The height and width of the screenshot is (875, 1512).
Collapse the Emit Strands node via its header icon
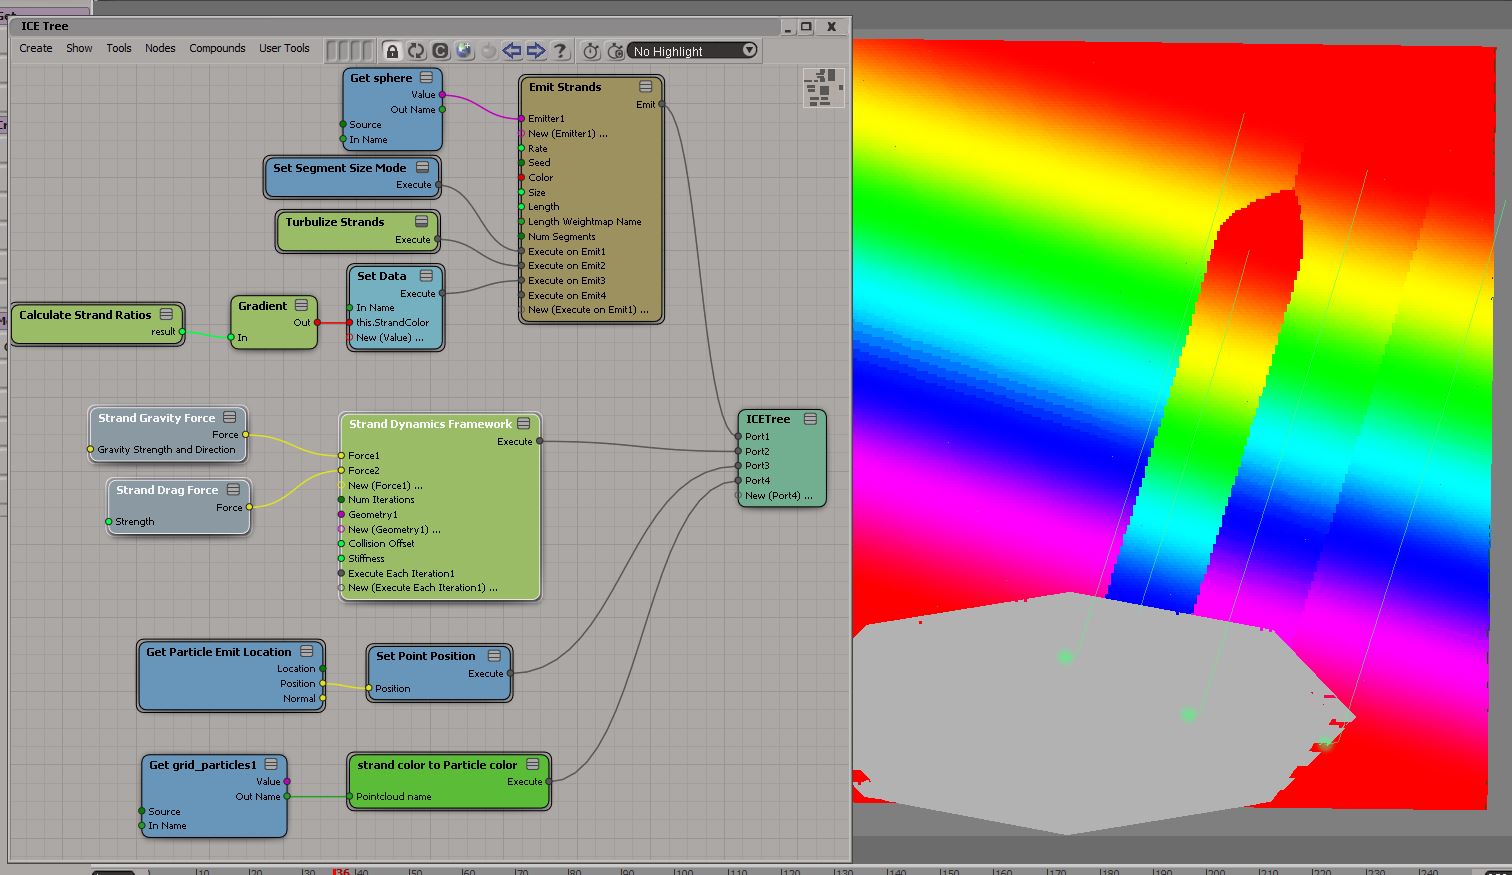click(646, 87)
